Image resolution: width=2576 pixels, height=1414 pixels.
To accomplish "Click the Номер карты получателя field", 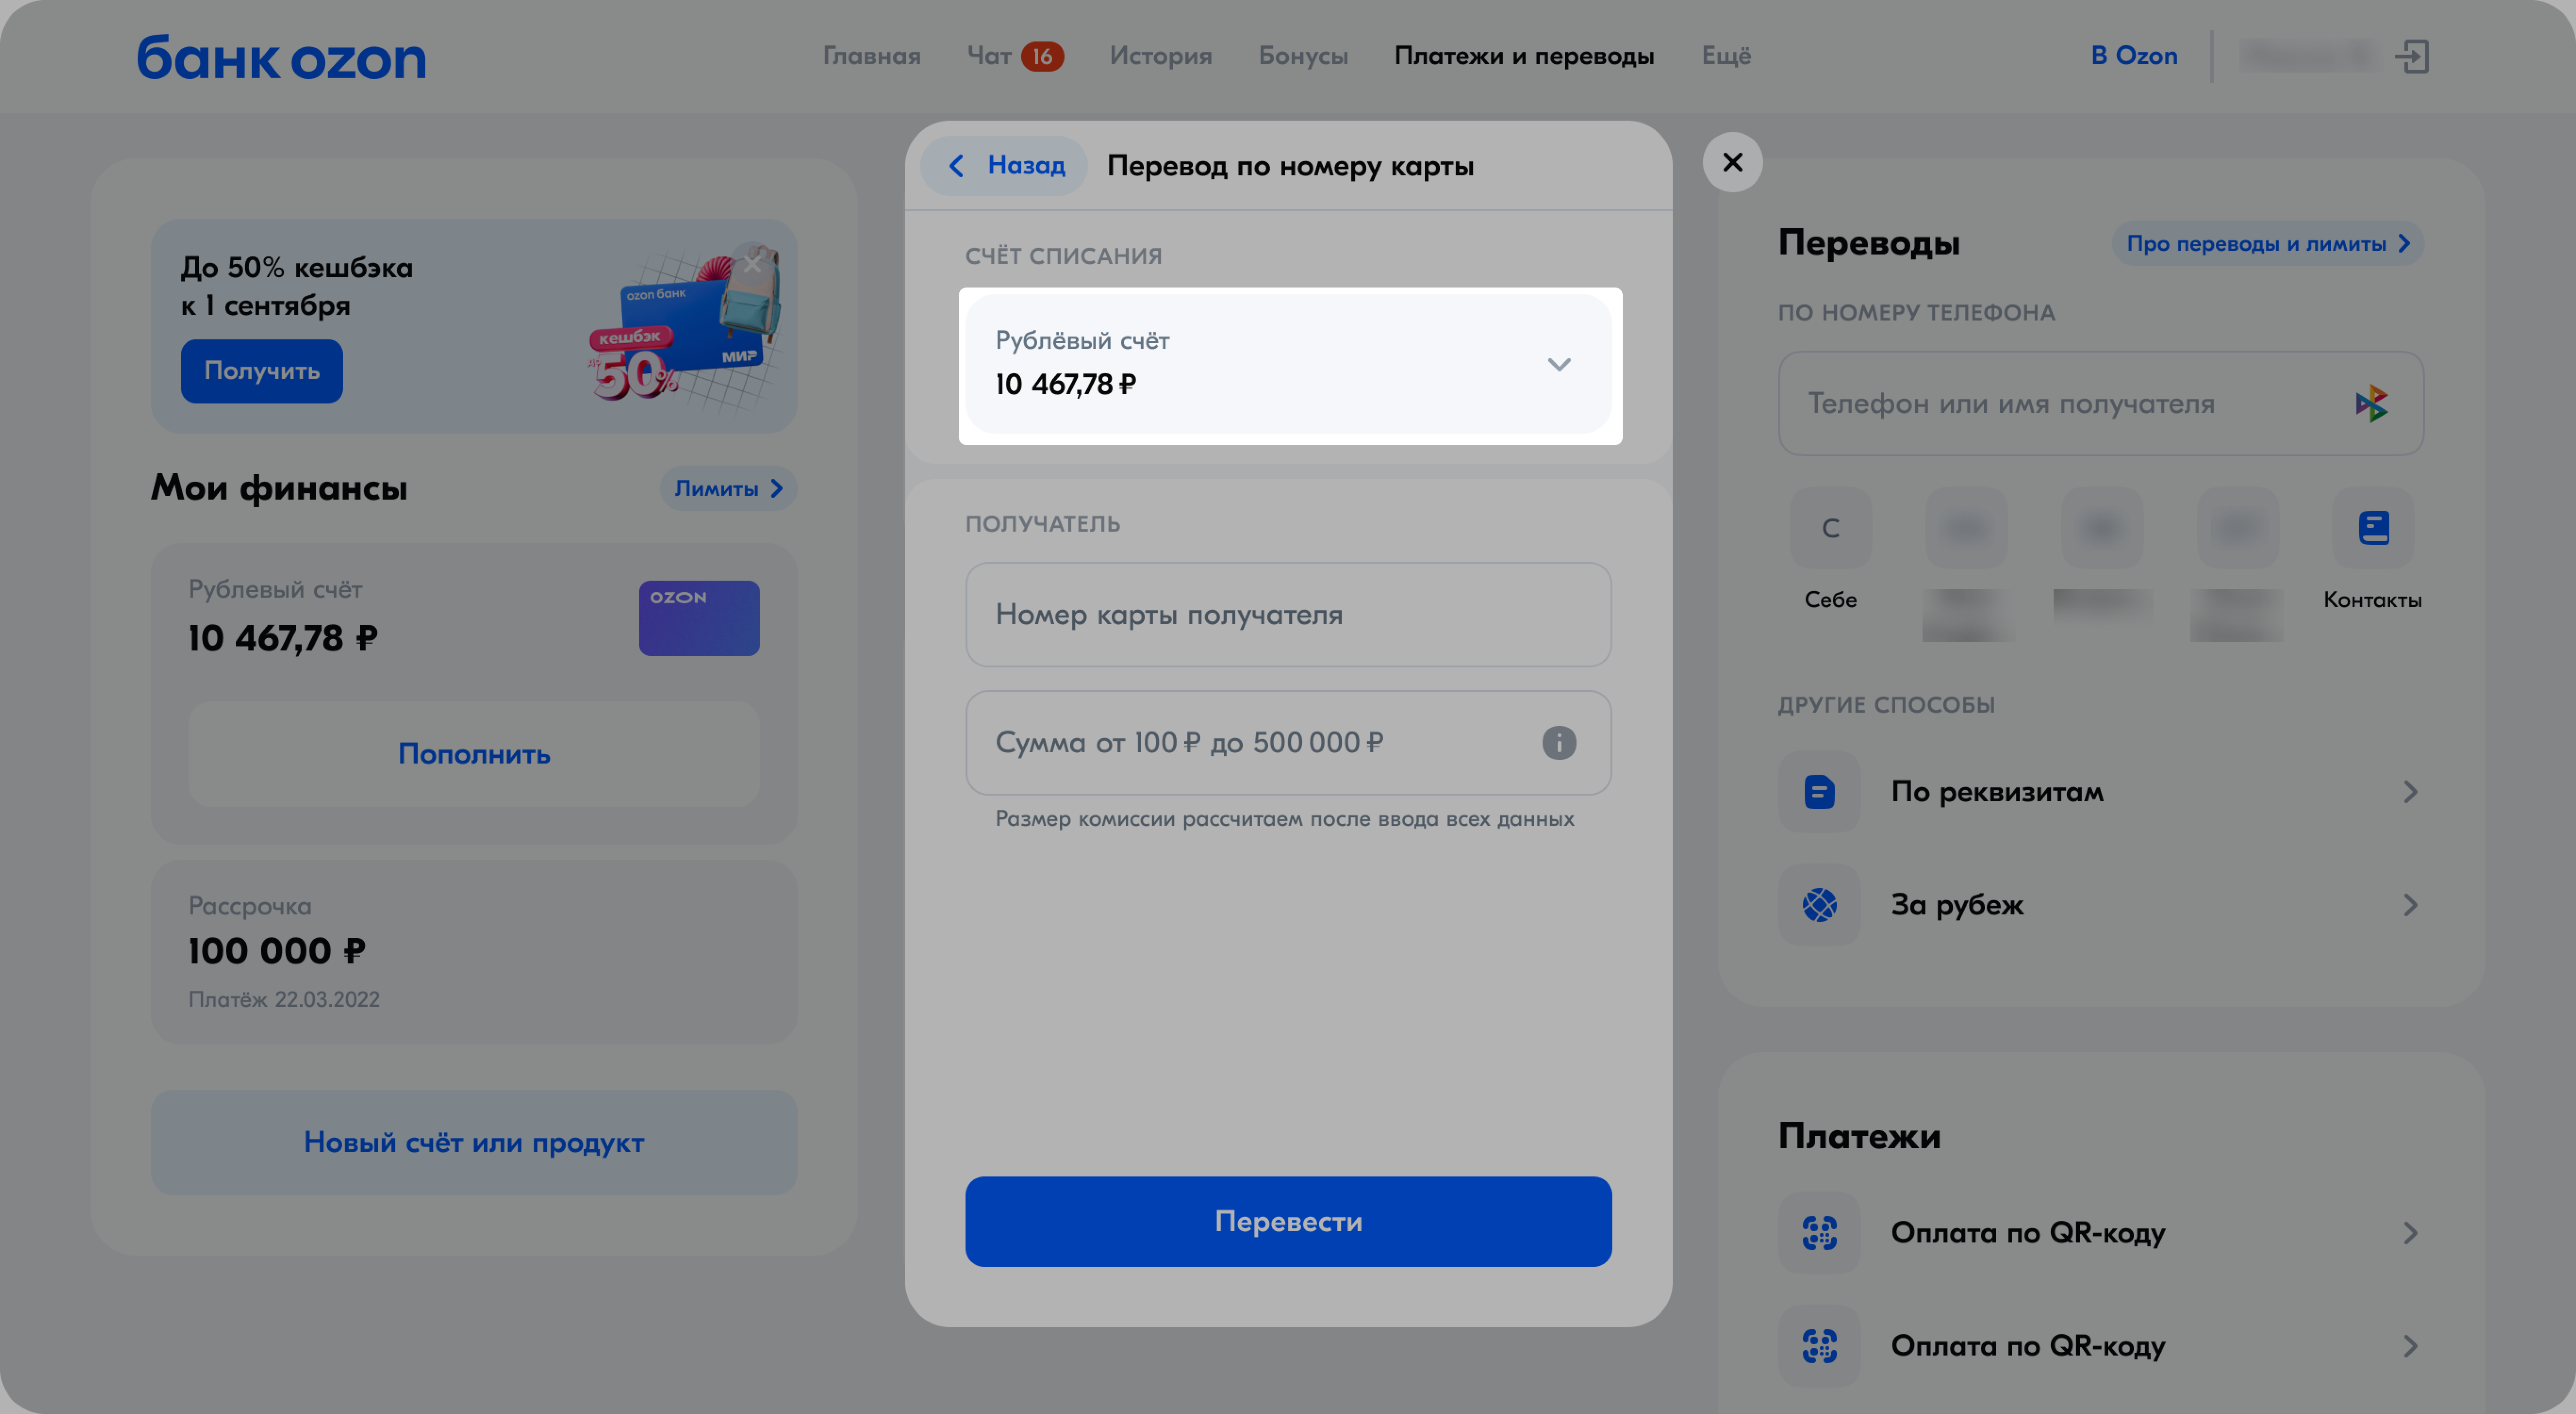I will click(1288, 614).
